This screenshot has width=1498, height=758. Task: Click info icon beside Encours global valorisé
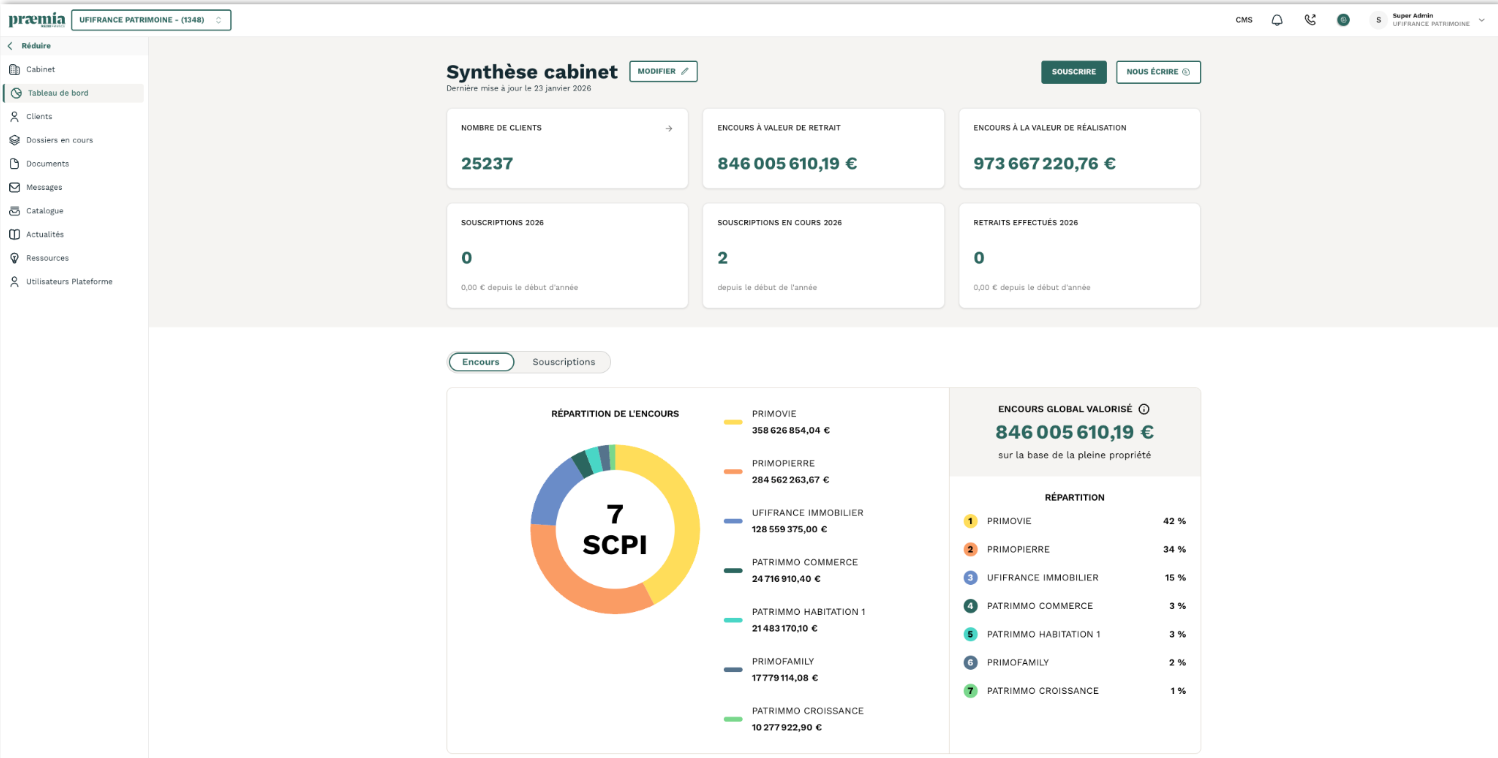click(1144, 409)
